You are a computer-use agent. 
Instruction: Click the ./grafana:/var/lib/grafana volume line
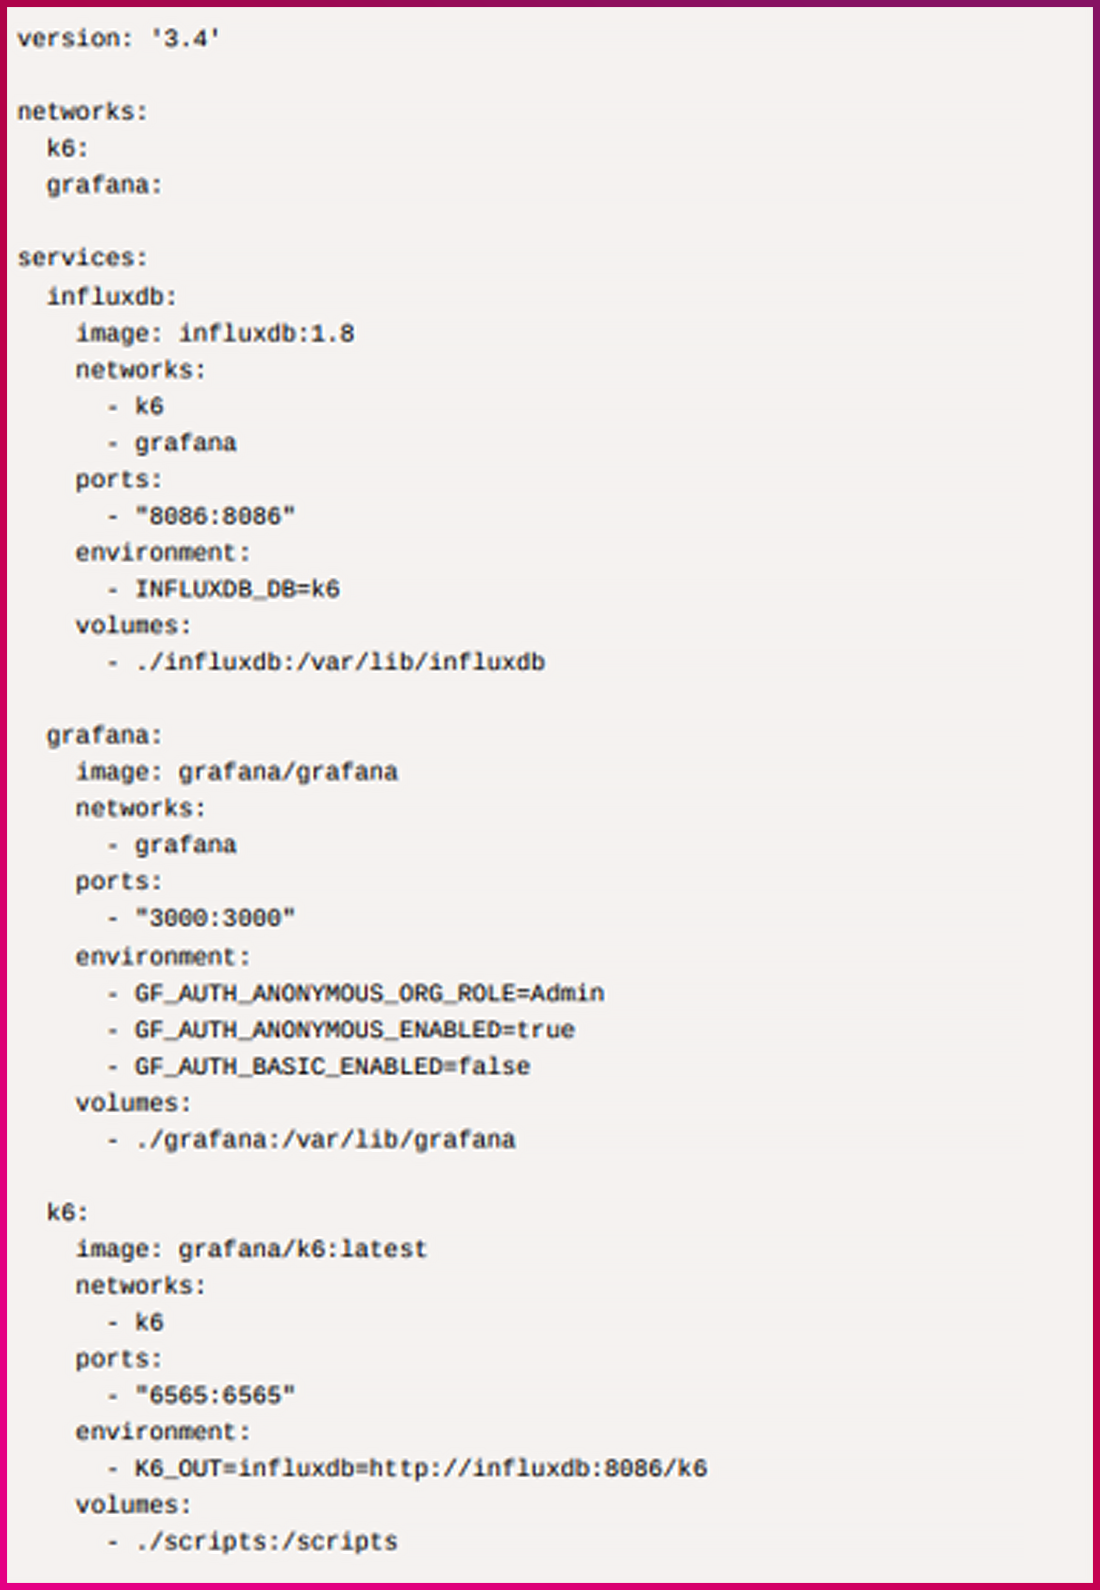325,1140
